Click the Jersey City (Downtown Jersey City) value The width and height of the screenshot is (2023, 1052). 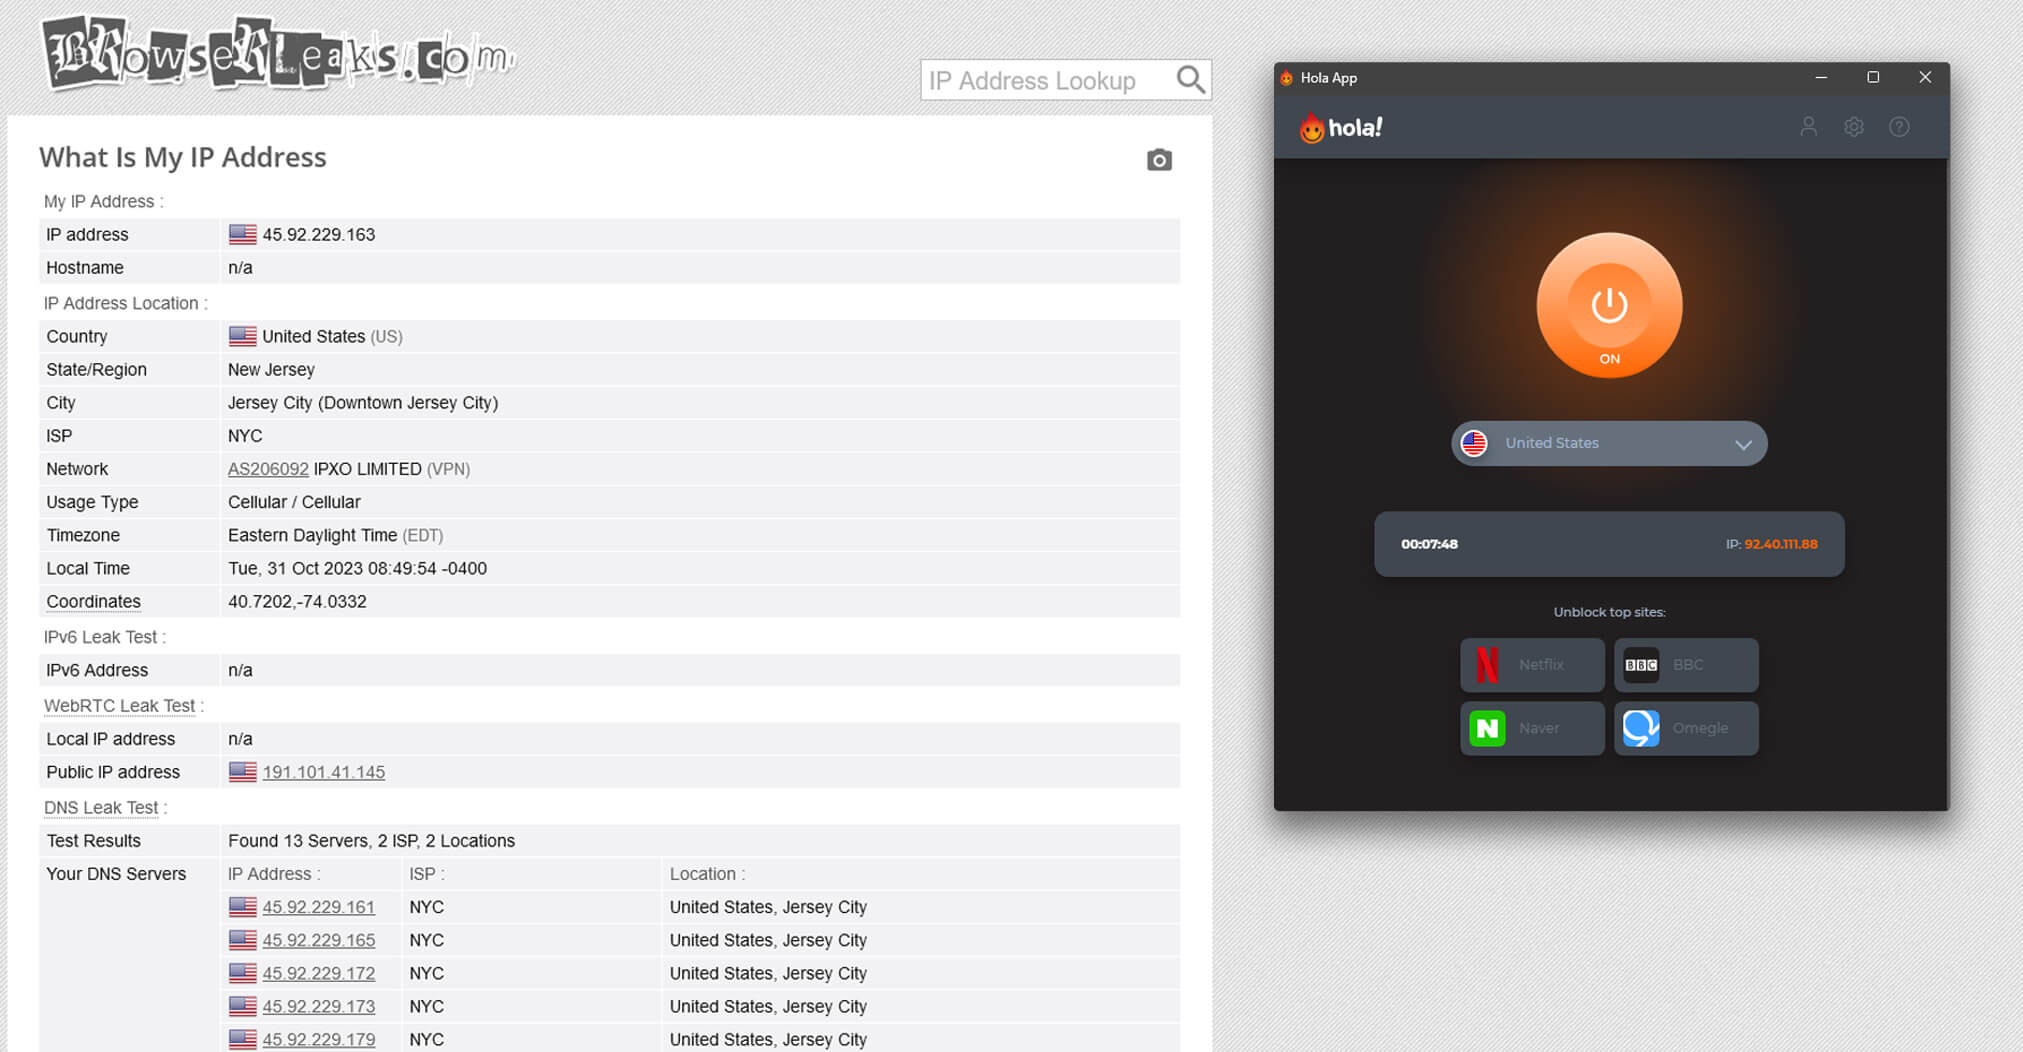tap(363, 403)
